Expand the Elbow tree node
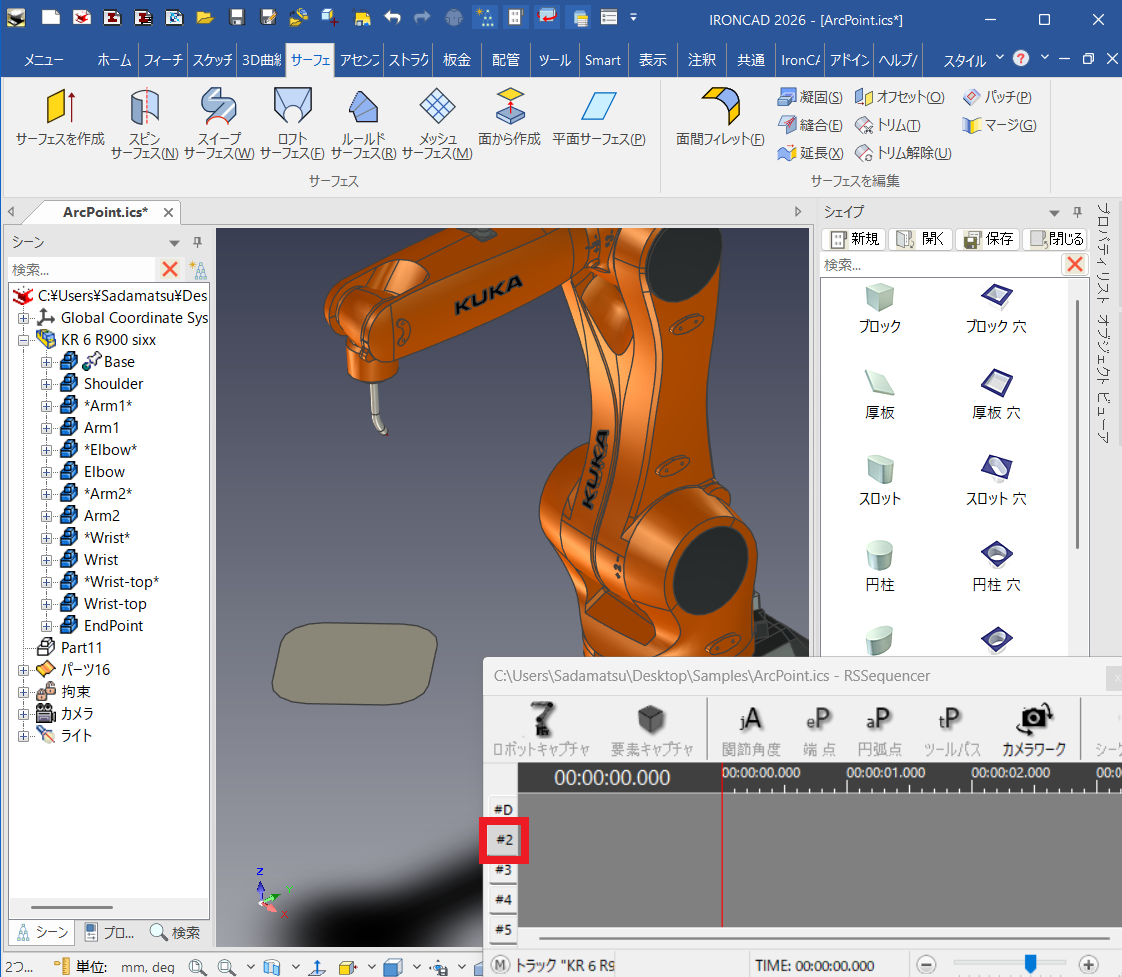Viewport: 1122px width, 977px height. [47, 472]
